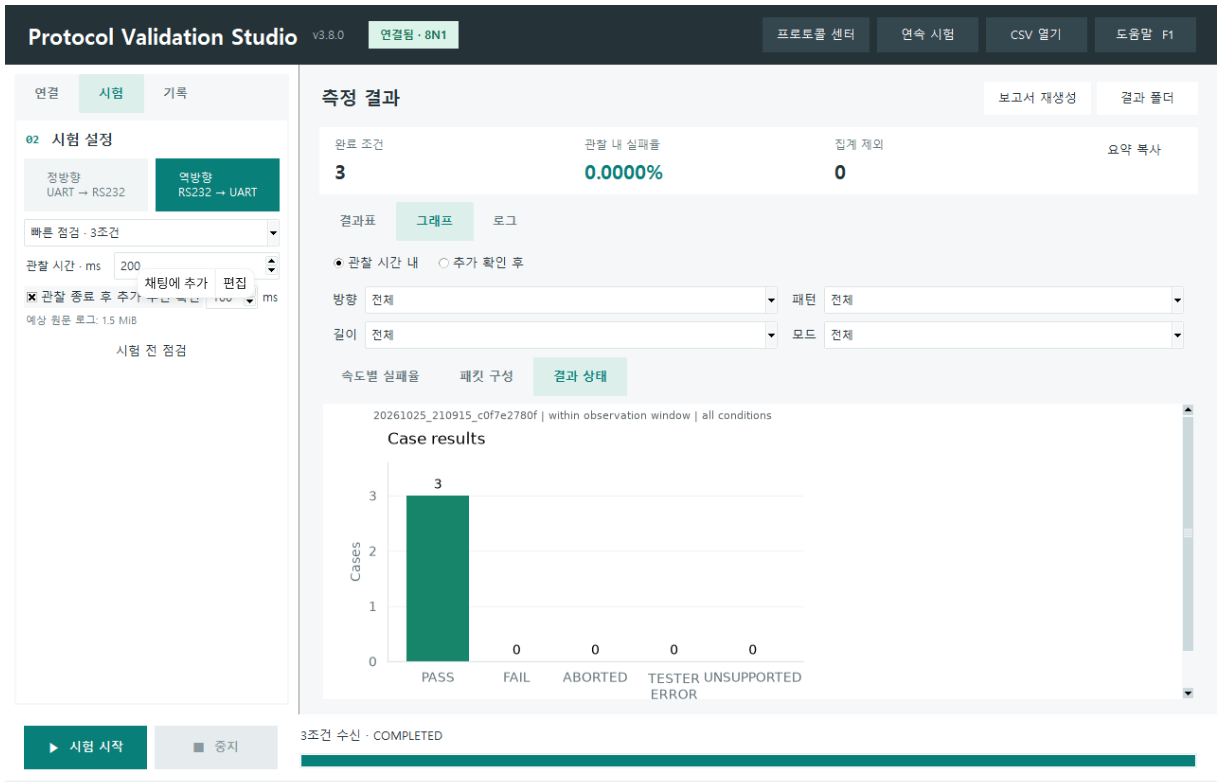Click the UNSUPPORTED axis label
Viewport: 1225px width, 782px height.
pos(753,677)
